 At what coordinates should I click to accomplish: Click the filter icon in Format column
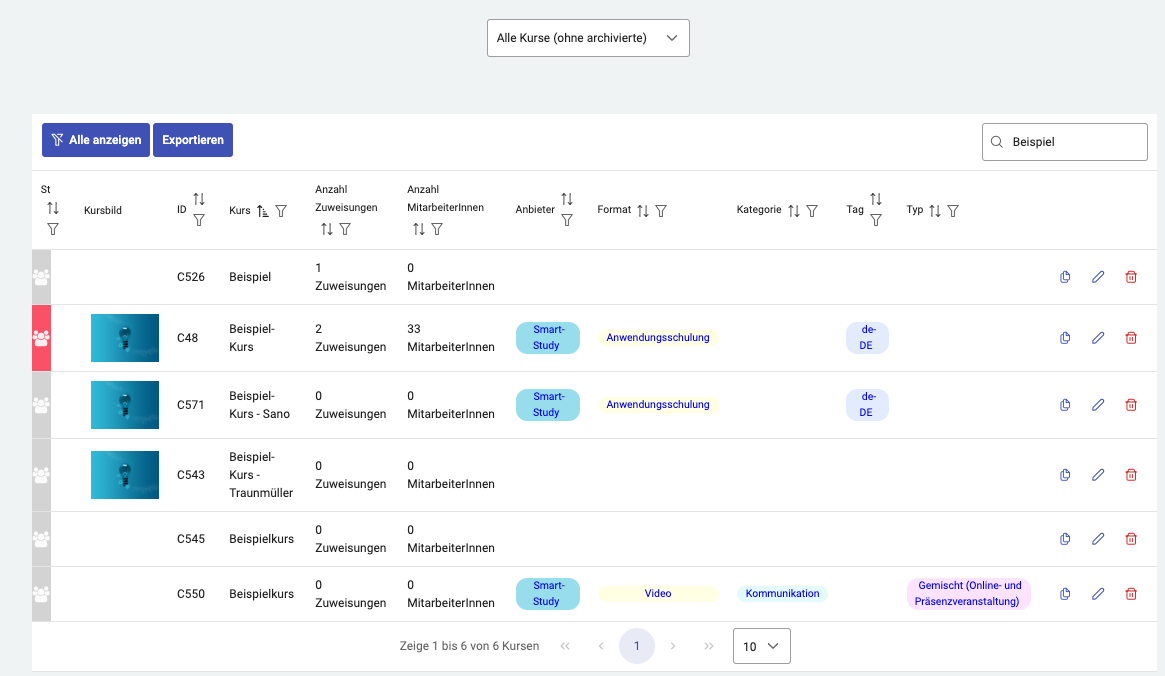coord(661,211)
